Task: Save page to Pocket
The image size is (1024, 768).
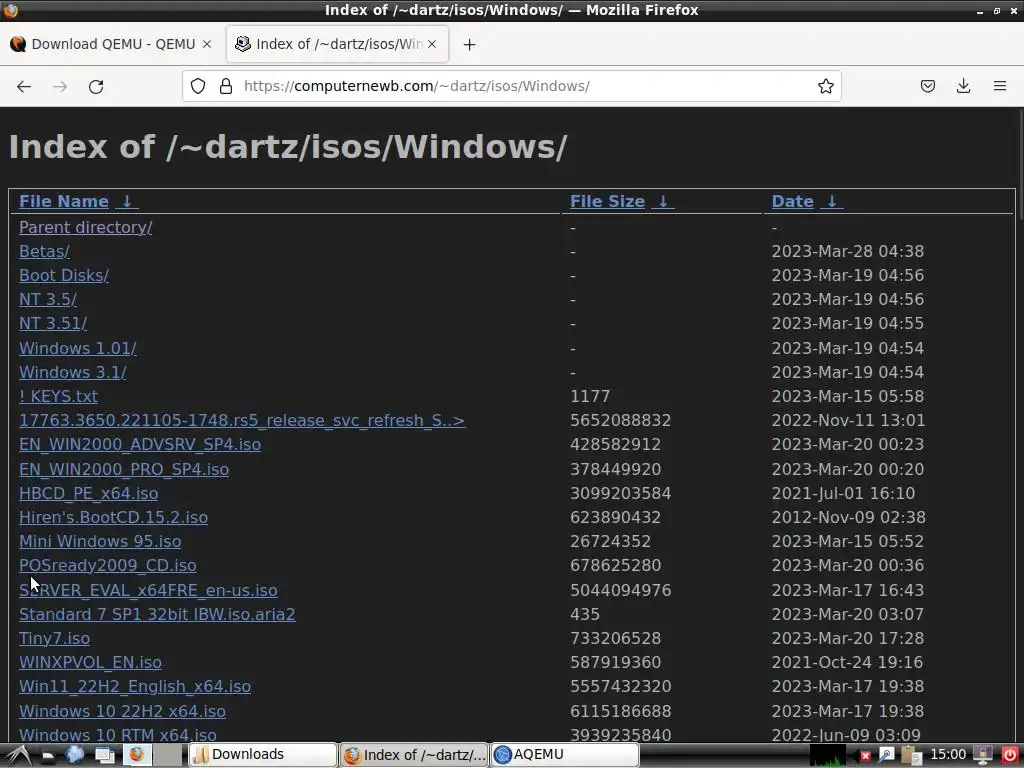Action: (x=927, y=86)
